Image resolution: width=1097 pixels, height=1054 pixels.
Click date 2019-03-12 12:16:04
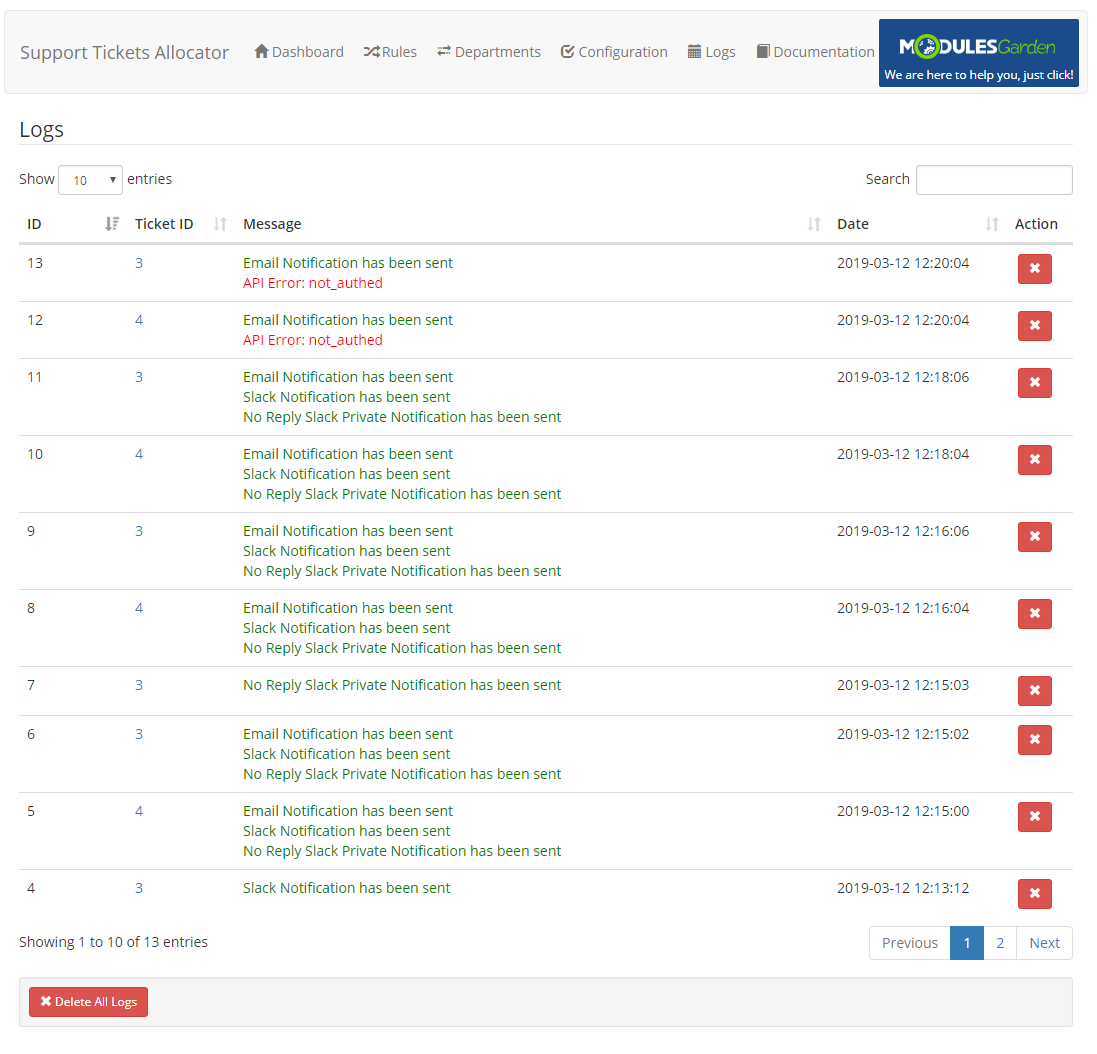(x=903, y=608)
